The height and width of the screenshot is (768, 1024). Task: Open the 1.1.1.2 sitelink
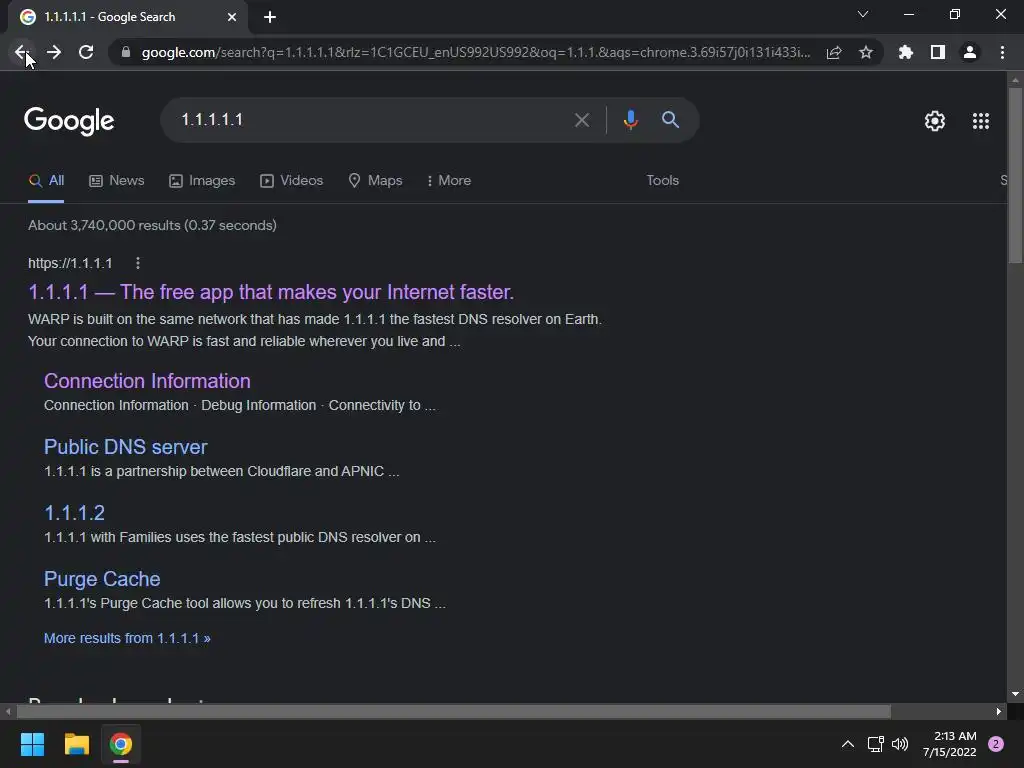[x=74, y=513]
